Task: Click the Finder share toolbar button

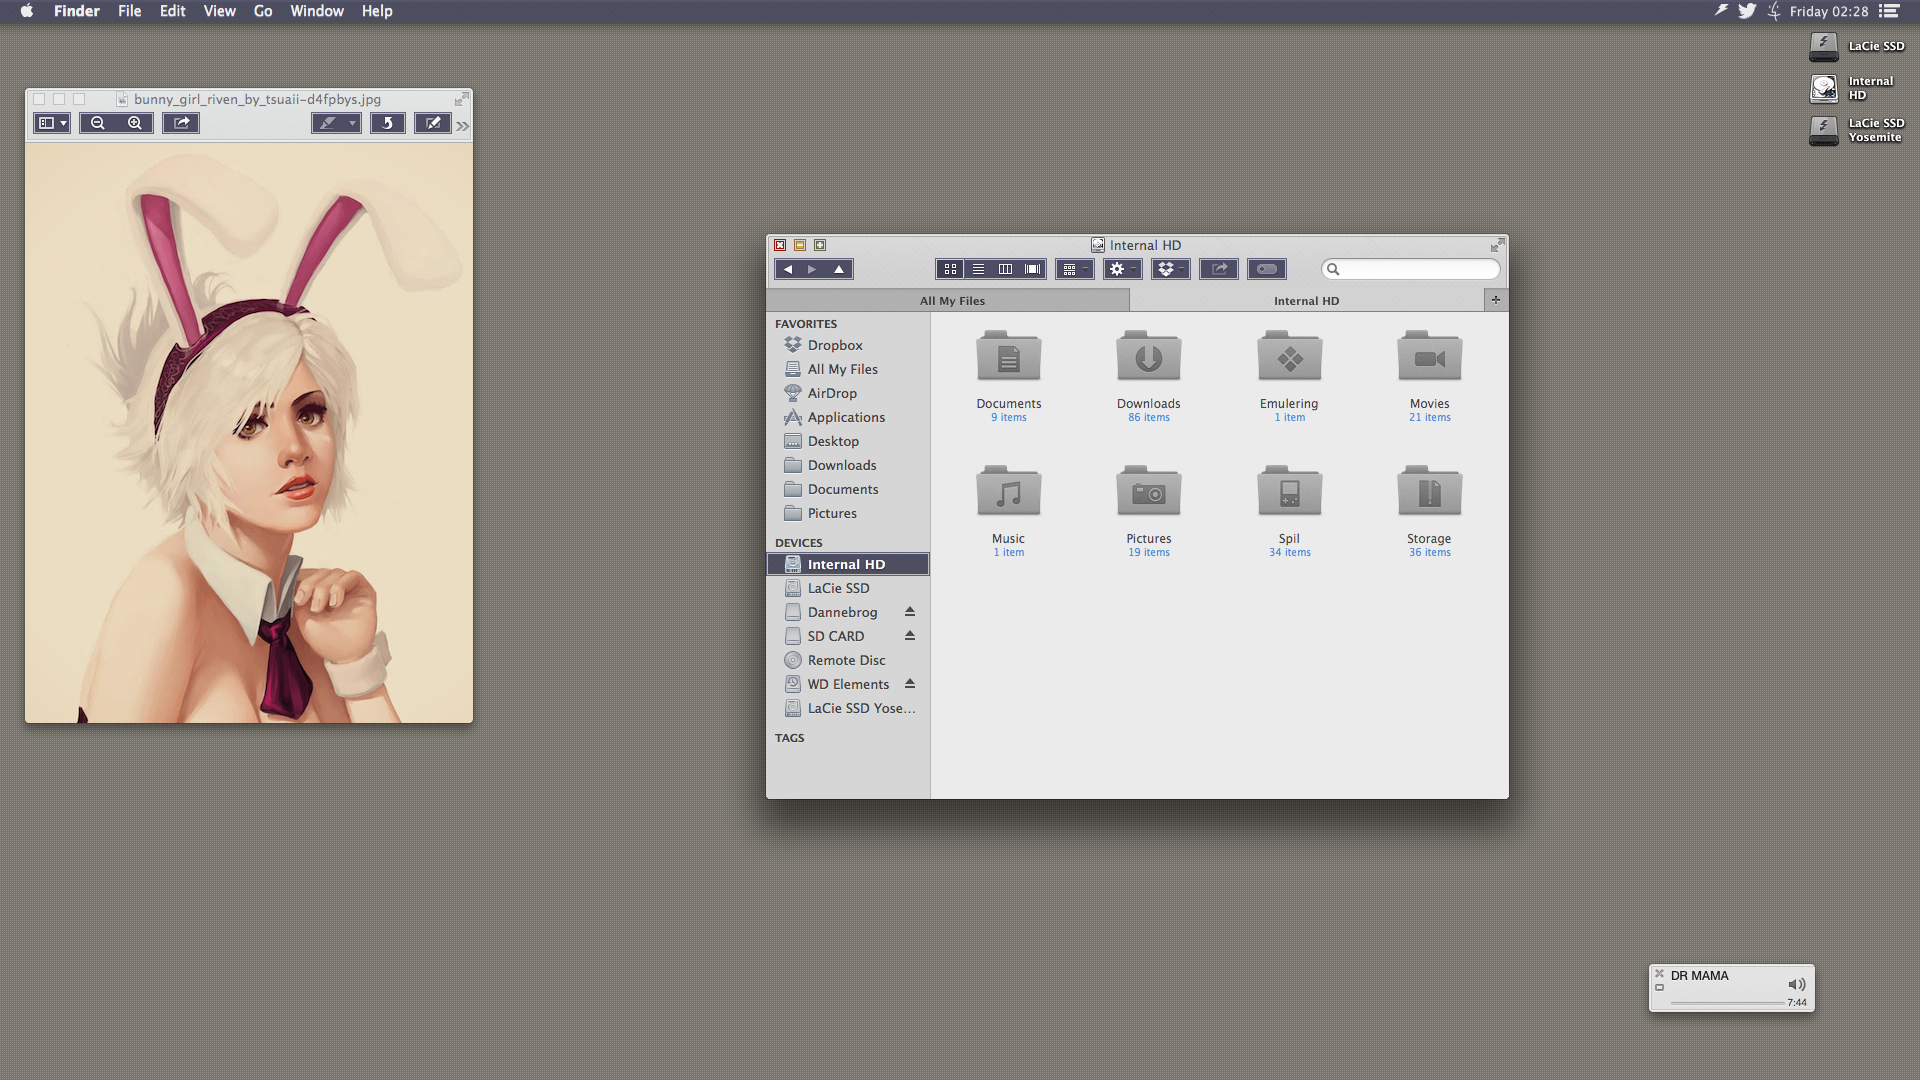Action: click(x=1219, y=269)
